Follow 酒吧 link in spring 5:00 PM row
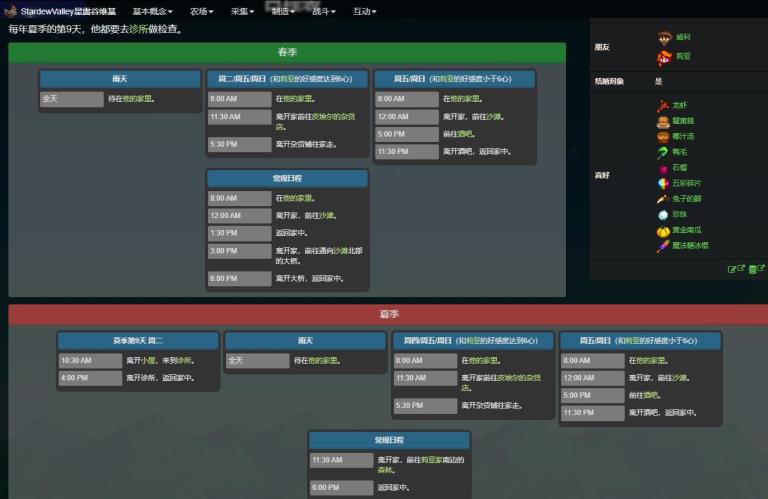 pyautogui.click(x=466, y=134)
